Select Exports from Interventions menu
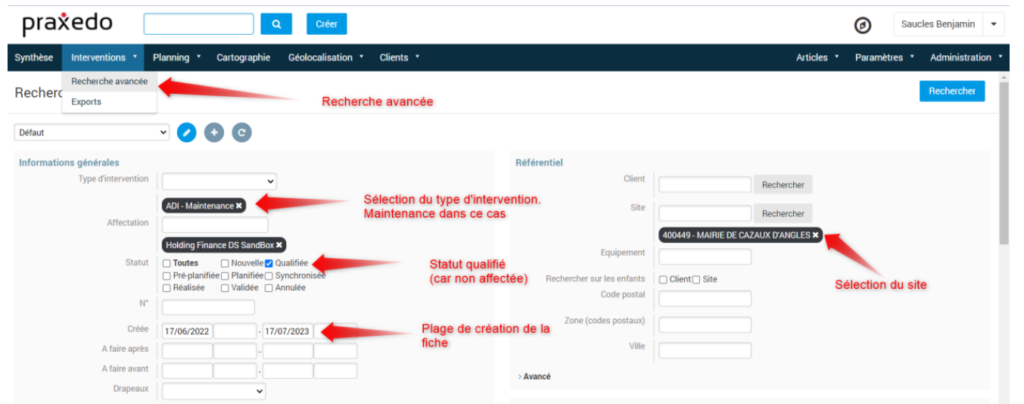 [86, 101]
